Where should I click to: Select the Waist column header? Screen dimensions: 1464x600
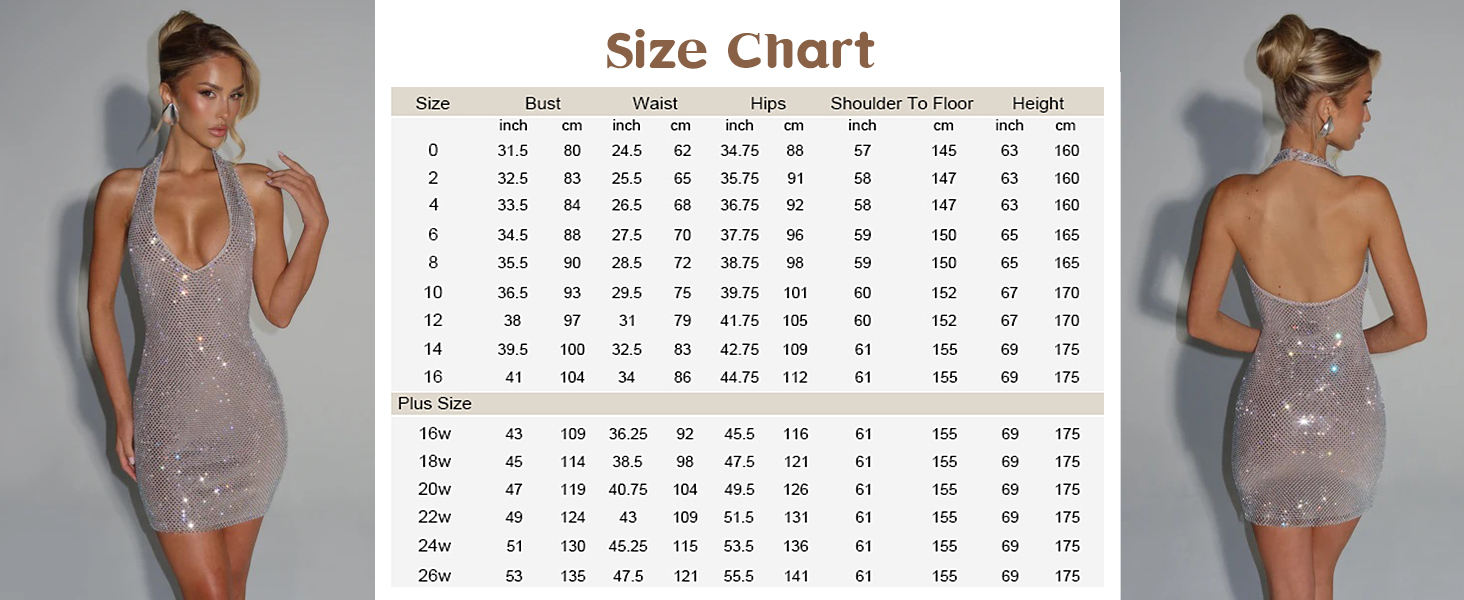click(655, 103)
